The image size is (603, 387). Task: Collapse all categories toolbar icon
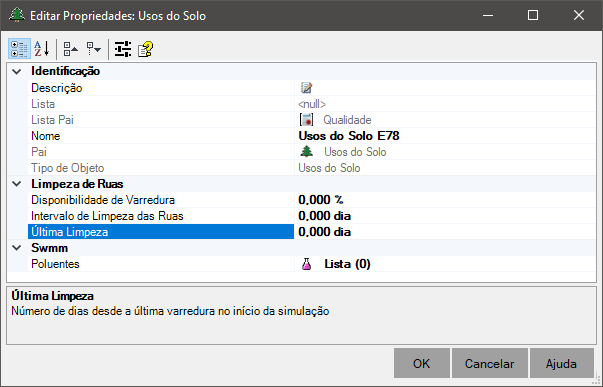(71, 49)
